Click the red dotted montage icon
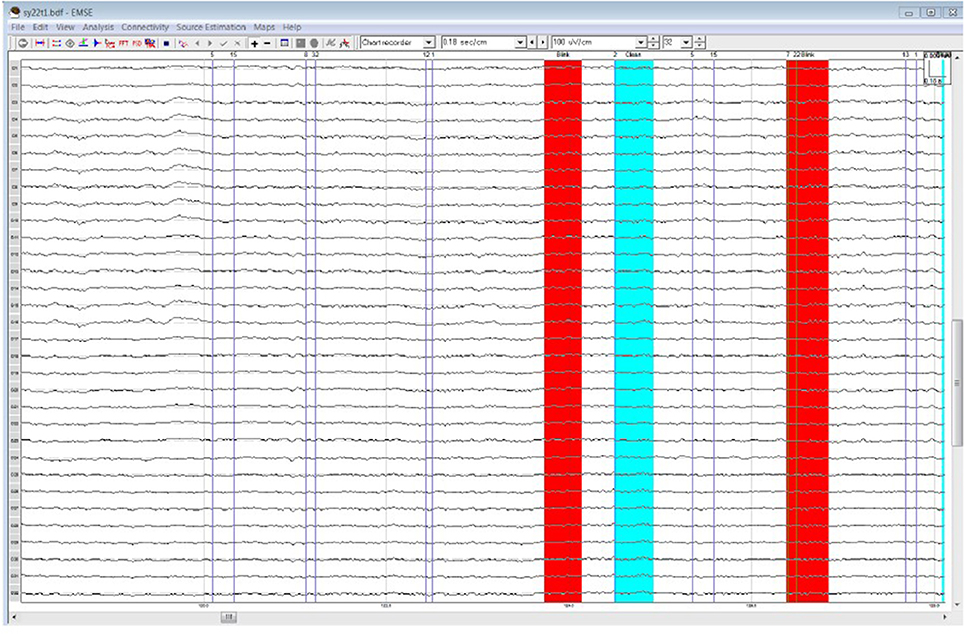This screenshot has width=964, height=634. (57, 43)
